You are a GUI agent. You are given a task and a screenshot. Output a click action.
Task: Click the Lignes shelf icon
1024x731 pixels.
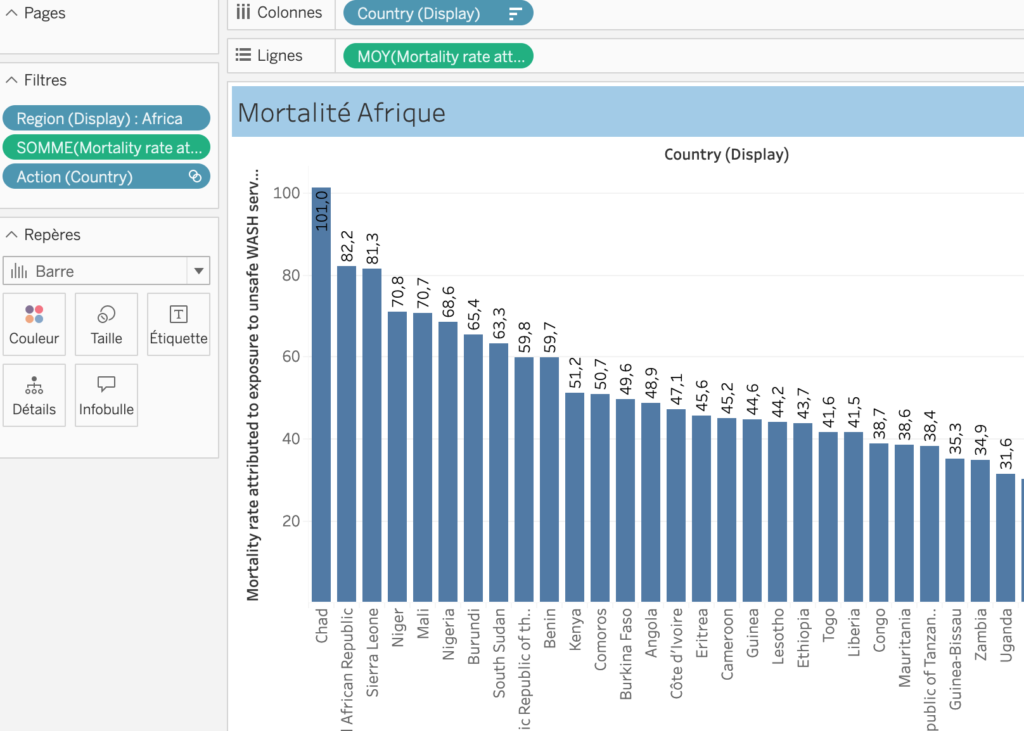(243, 55)
